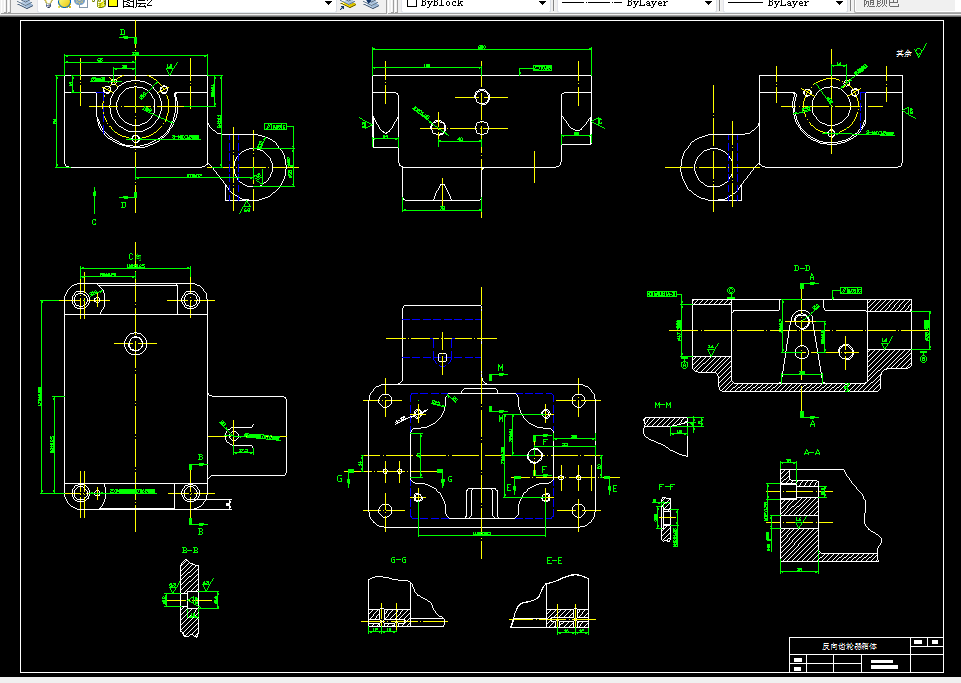The width and height of the screenshot is (961, 683).
Task: Expand the layer name dropdown arrow
Action: [x=328, y=4]
